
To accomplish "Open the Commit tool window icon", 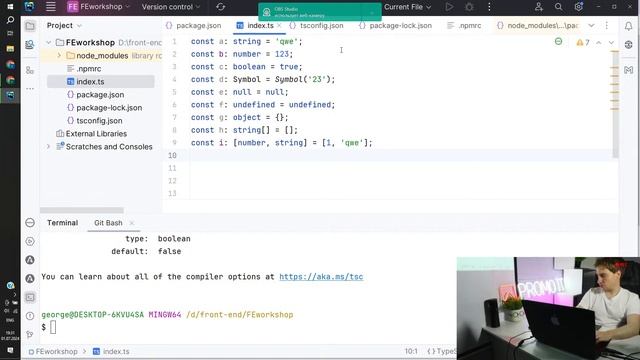I will pyautogui.click(x=30, y=44).
